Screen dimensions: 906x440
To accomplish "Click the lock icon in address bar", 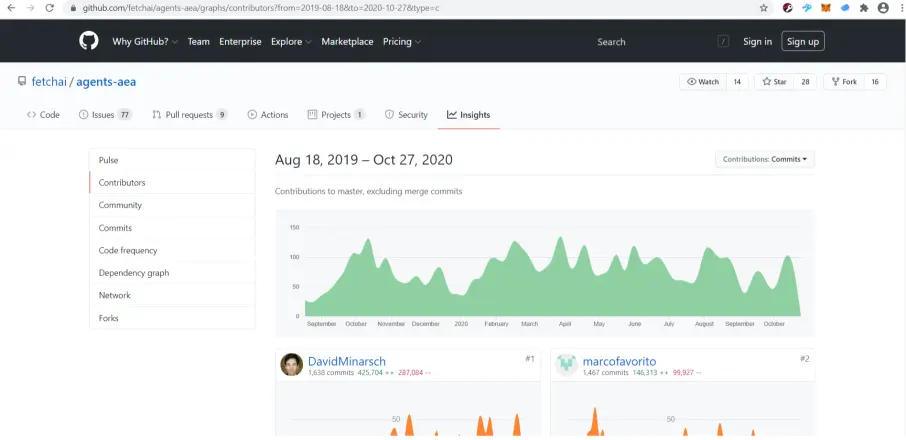I will pyautogui.click(x=72, y=8).
